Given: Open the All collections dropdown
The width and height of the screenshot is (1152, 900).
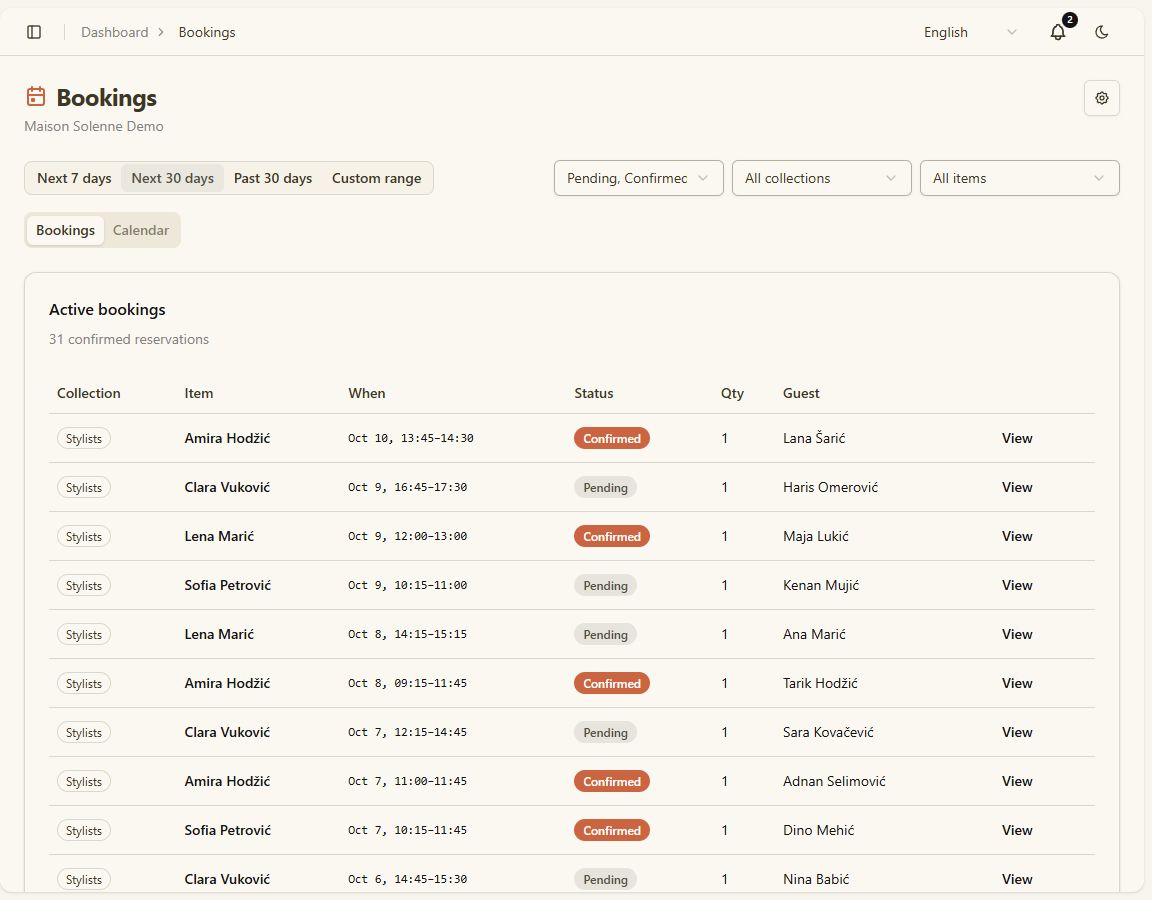Looking at the screenshot, I should tap(821, 178).
